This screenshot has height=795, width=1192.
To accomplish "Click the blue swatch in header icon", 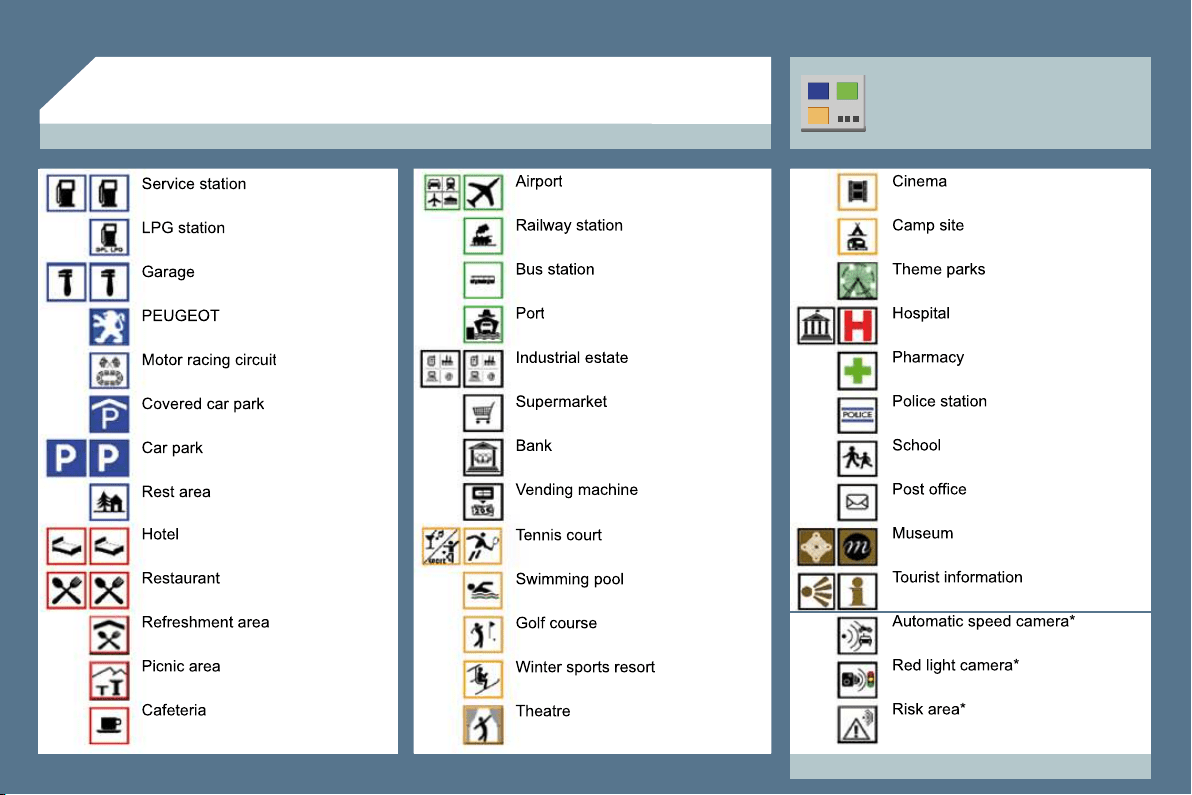I will click(818, 91).
